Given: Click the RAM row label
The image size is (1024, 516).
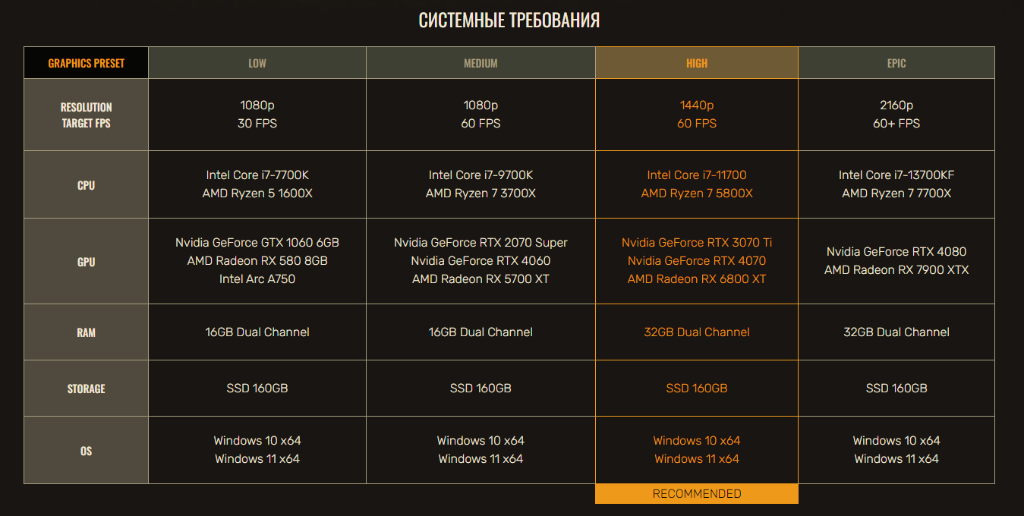Looking at the screenshot, I should pos(86,332).
